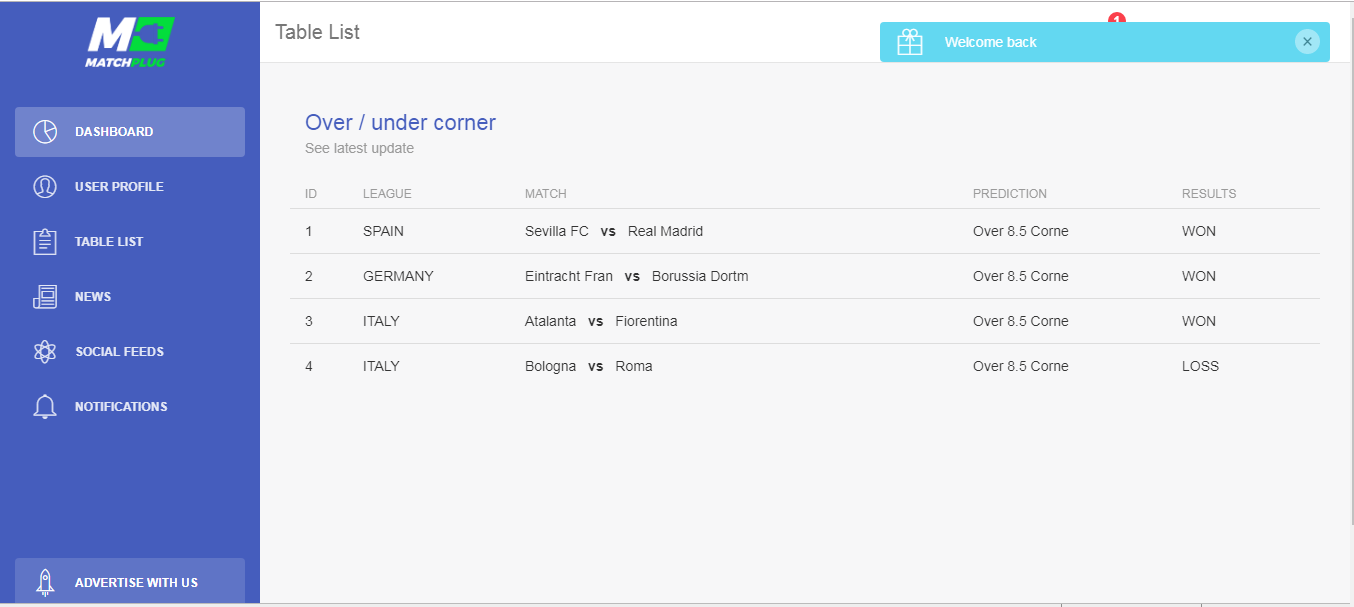The height and width of the screenshot is (607, 1354).
Task: Click LOSS result in Bologna row
Action: point(1201,366)
